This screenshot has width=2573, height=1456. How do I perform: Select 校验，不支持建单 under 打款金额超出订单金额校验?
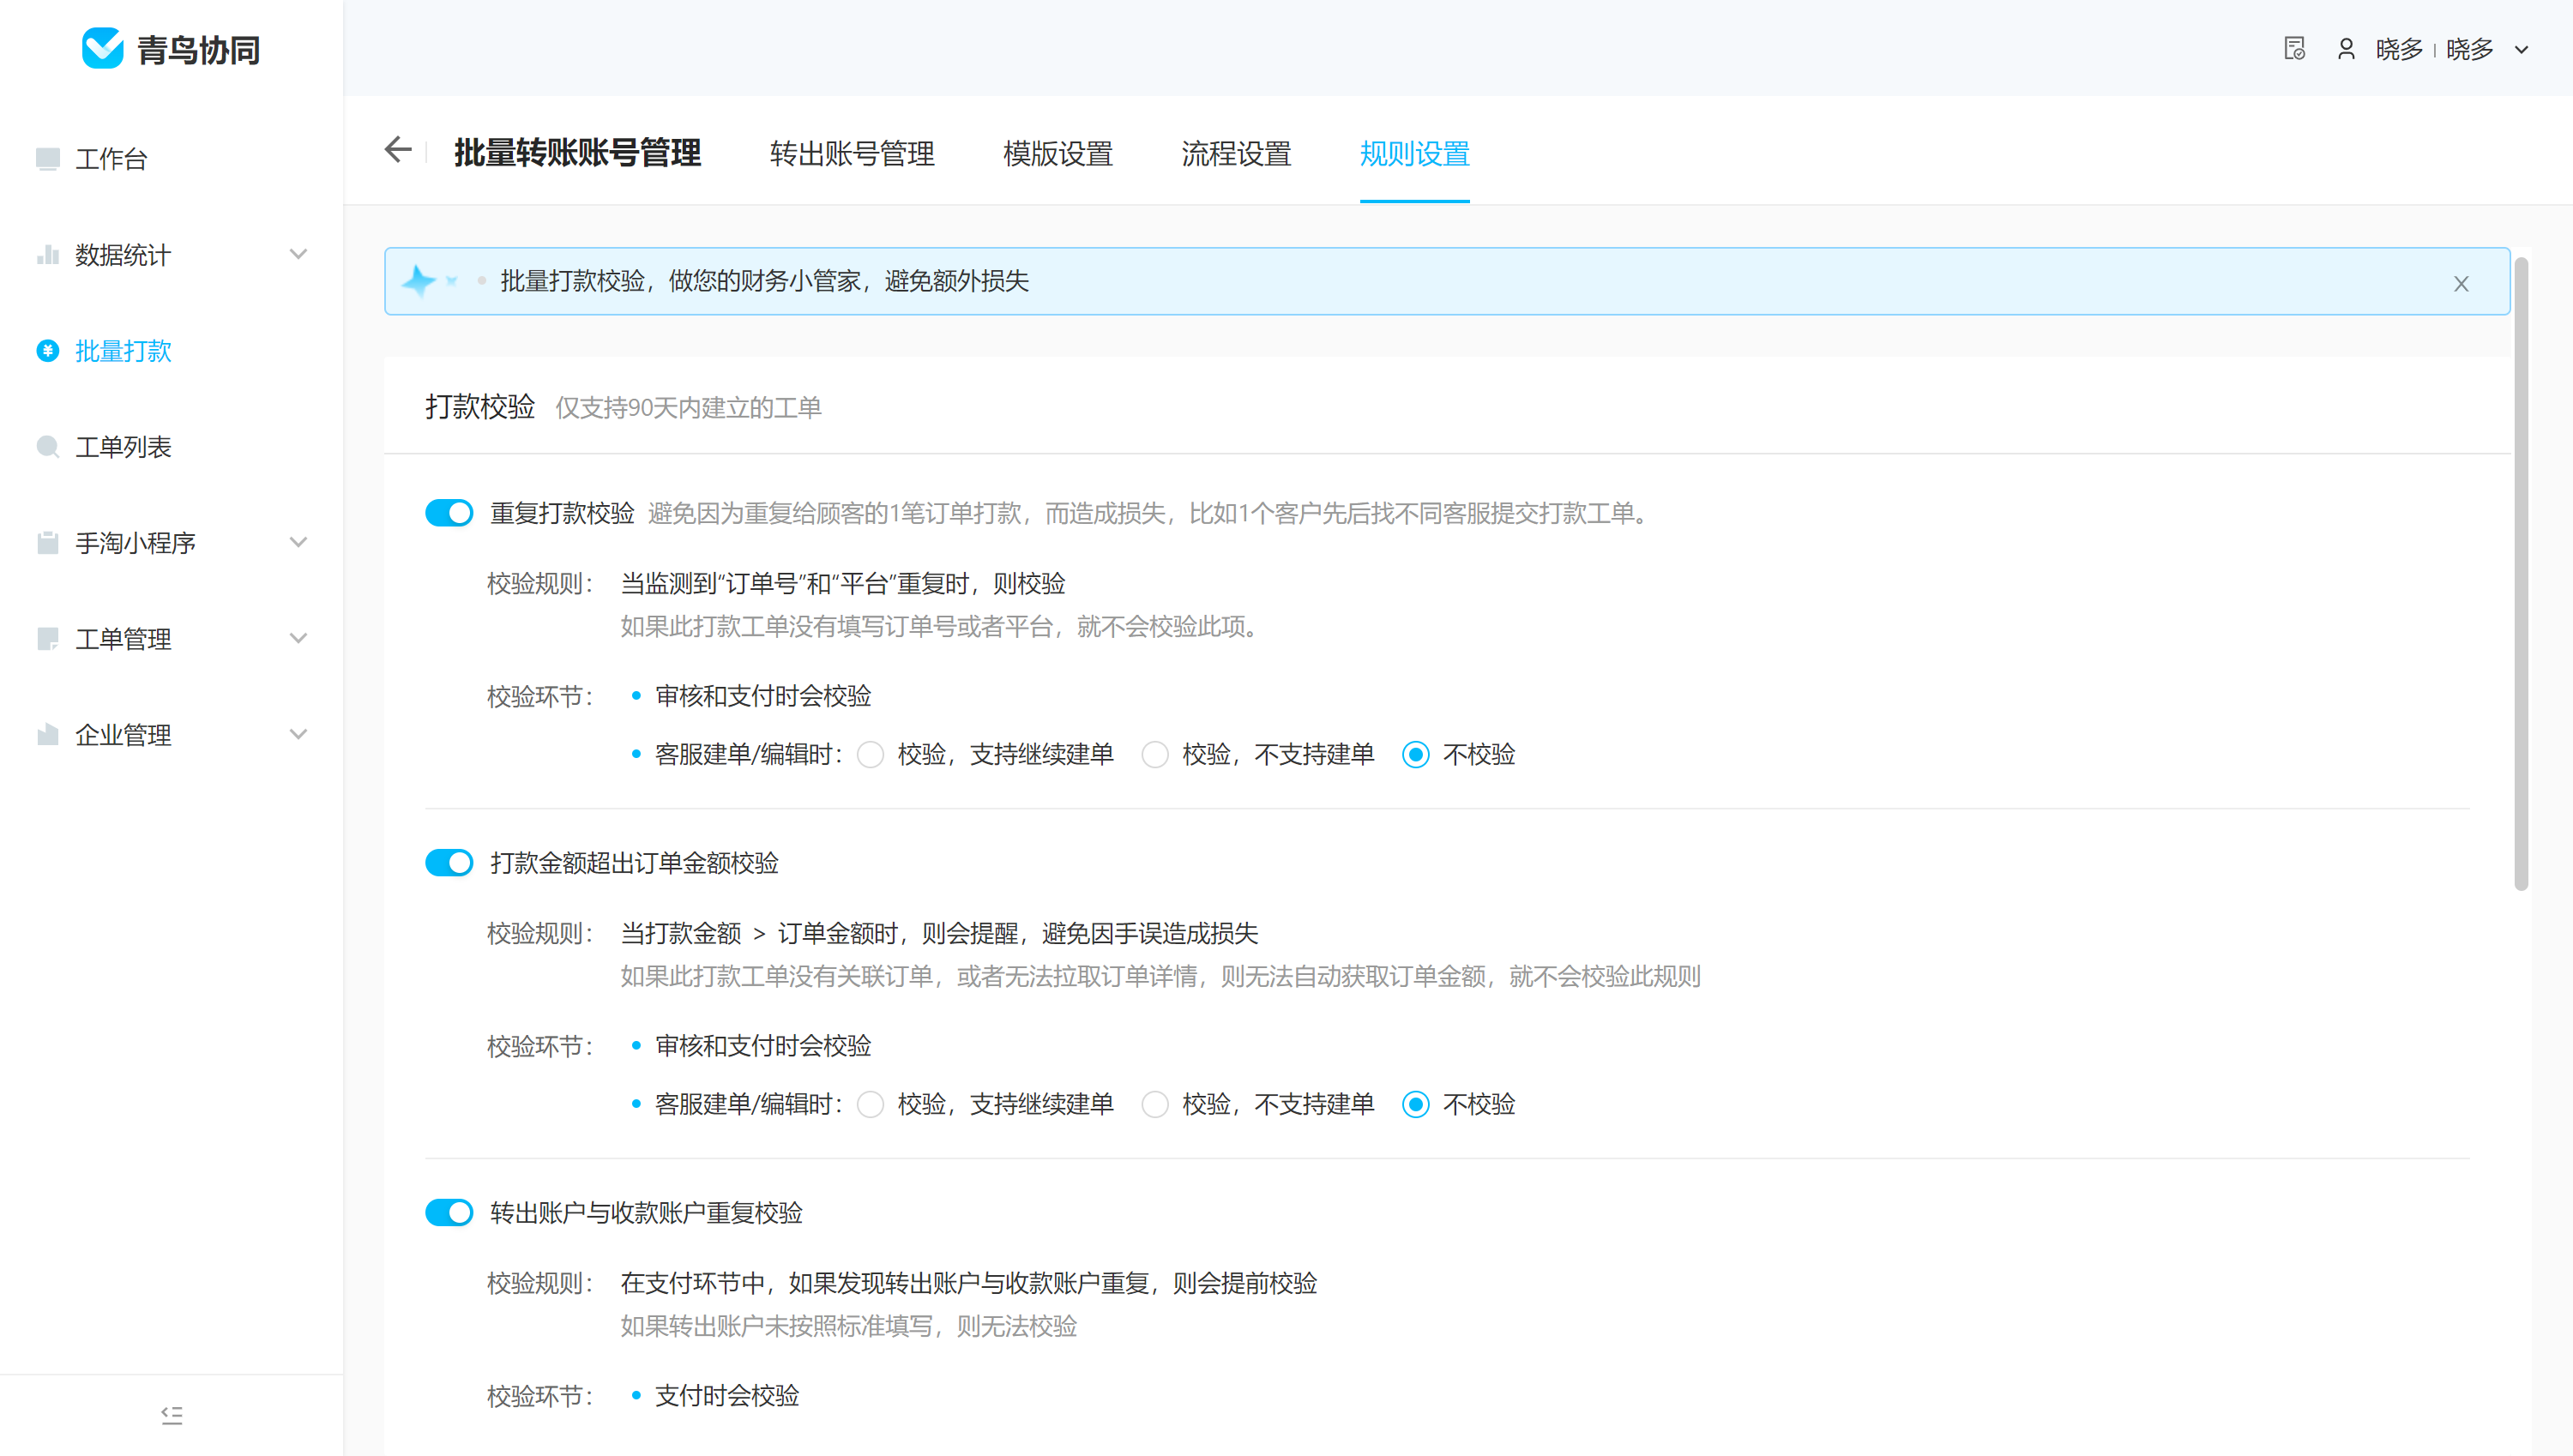coord(1155,1105)
